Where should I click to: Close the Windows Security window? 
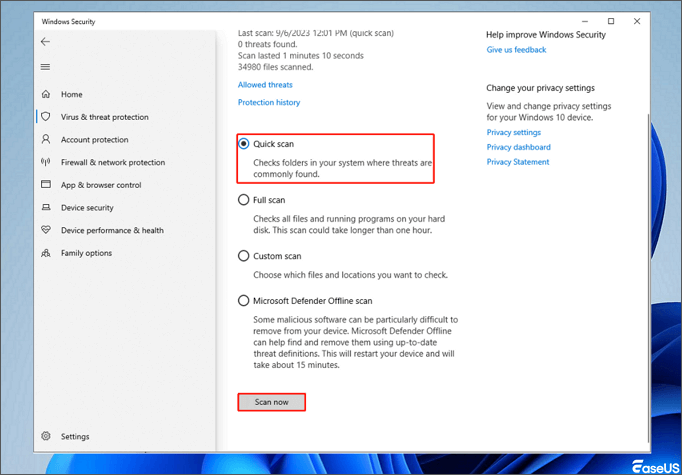coord(637,21)
